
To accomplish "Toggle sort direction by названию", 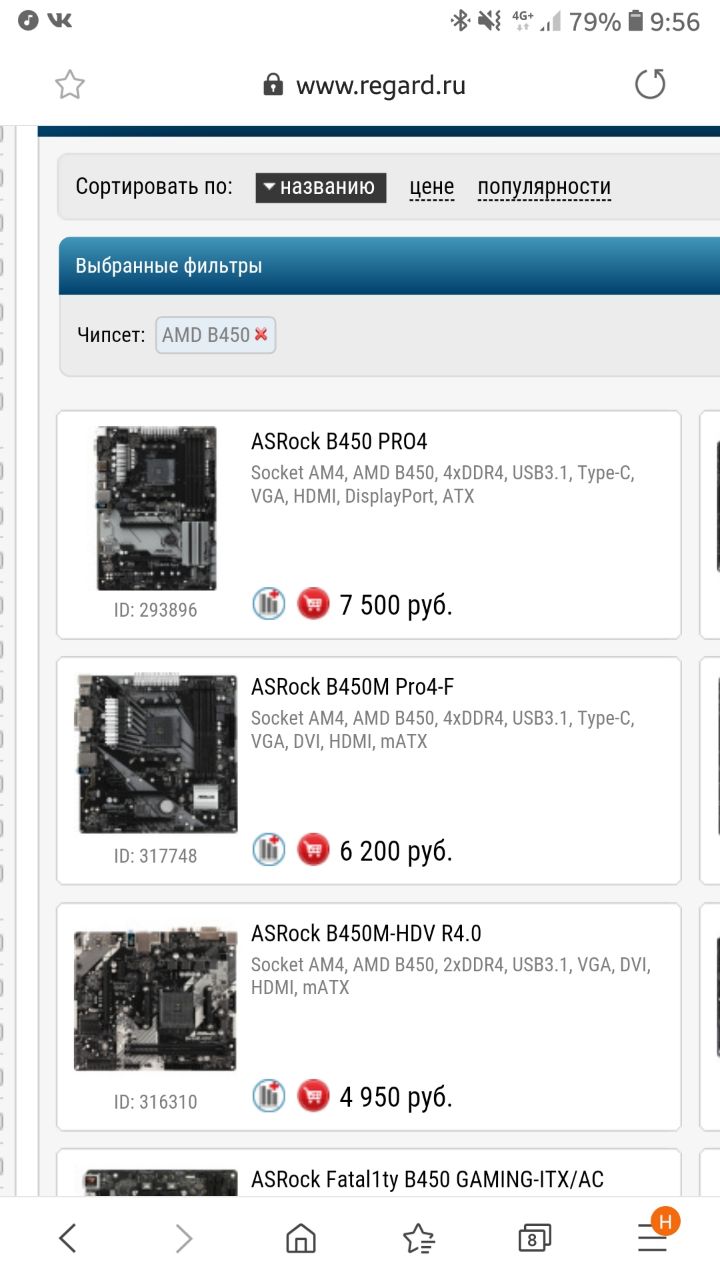I will pyautogui.click(x=321, y=187).
